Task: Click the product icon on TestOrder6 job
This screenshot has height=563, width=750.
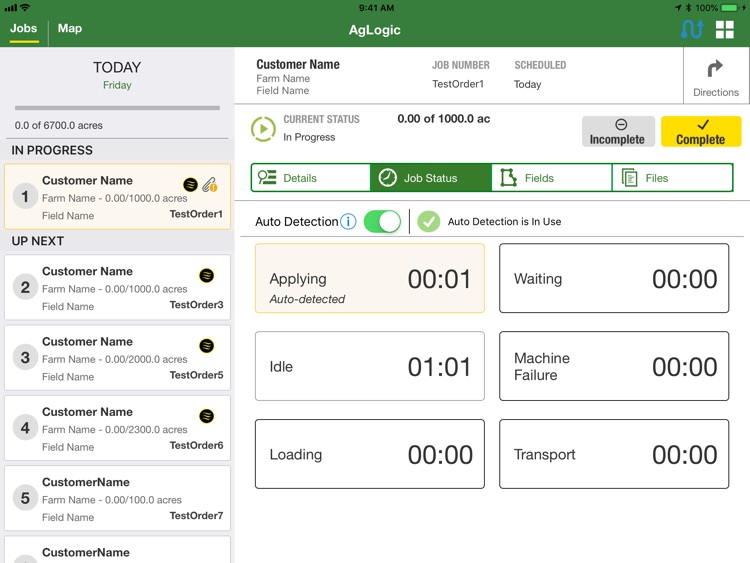Action: pyautogui.click(x=207, y=416)
